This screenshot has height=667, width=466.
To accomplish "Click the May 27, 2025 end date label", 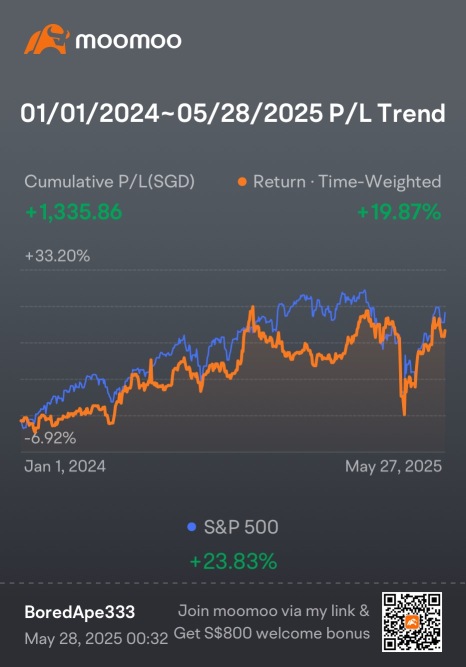I will point(394,466).
